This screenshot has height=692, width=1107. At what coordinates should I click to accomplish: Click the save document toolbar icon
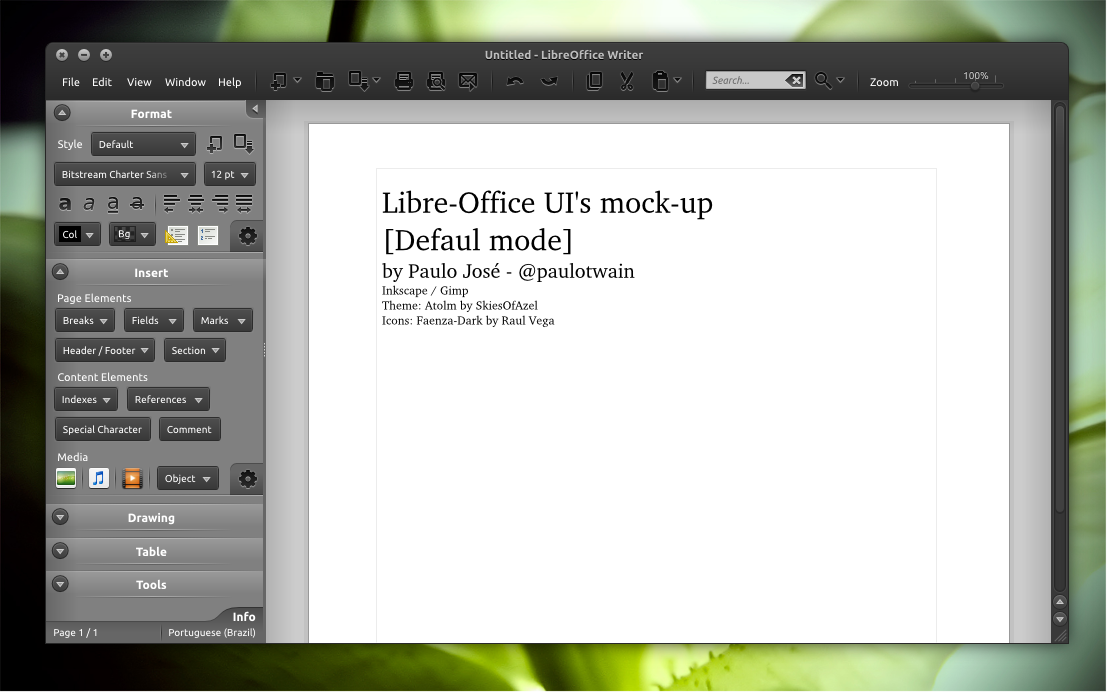[359, 81]
